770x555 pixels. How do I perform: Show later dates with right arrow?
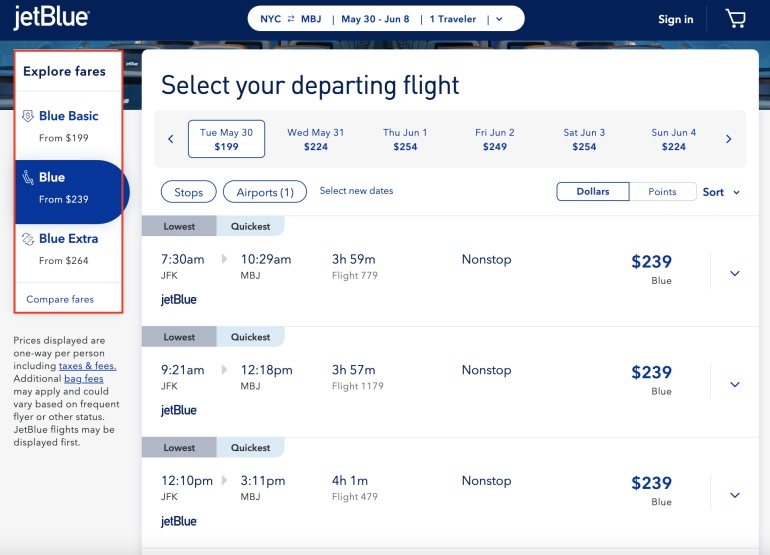coord(728,139)
